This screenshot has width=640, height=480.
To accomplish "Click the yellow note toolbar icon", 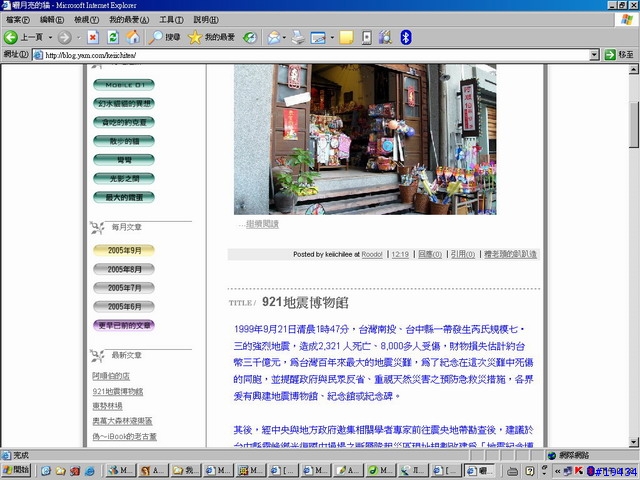I will pyautogui.click(x=347, y=38).
